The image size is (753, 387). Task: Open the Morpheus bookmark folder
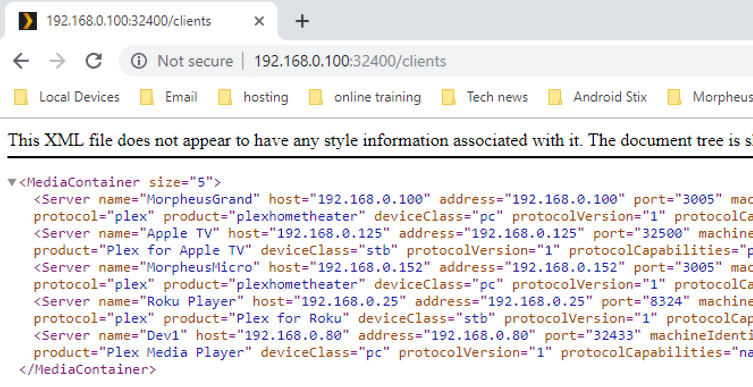click(710, 97)
